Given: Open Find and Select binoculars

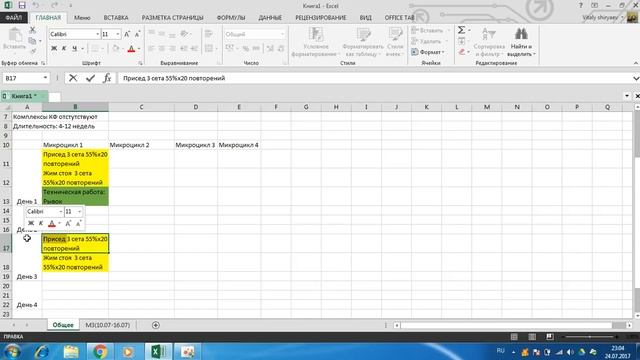Looking at the screenshot, I should tap(521, 42).
